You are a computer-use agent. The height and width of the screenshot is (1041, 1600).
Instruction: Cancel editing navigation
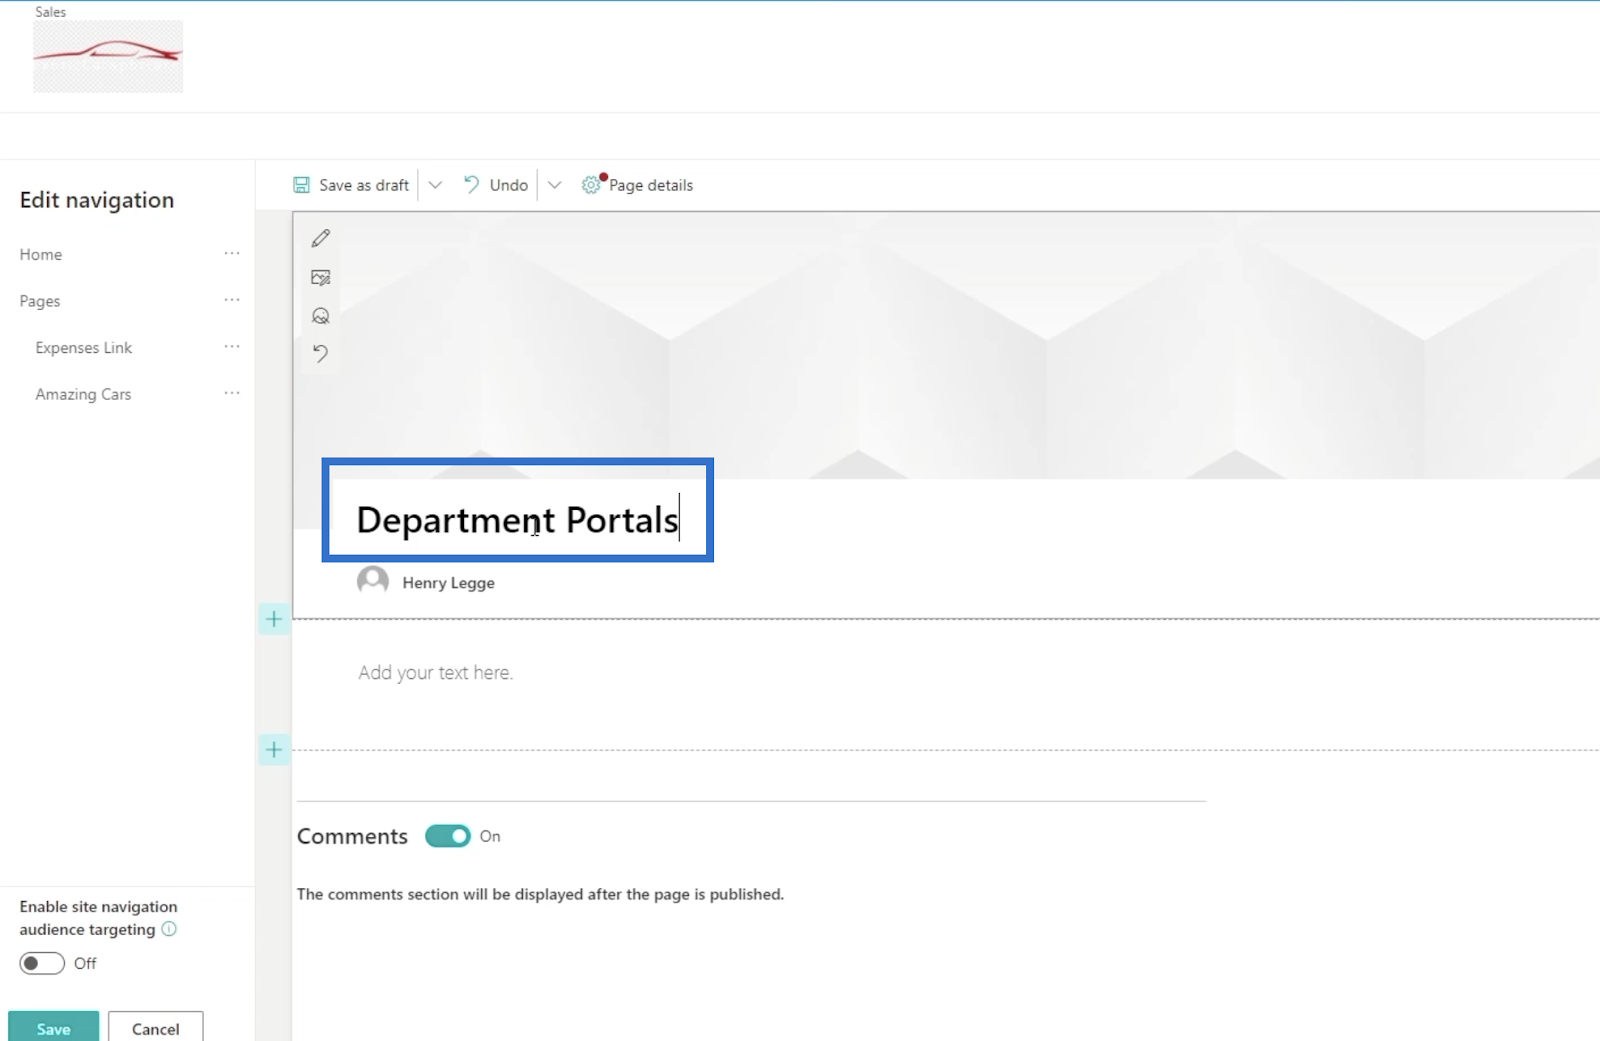tap(156, 1028)
